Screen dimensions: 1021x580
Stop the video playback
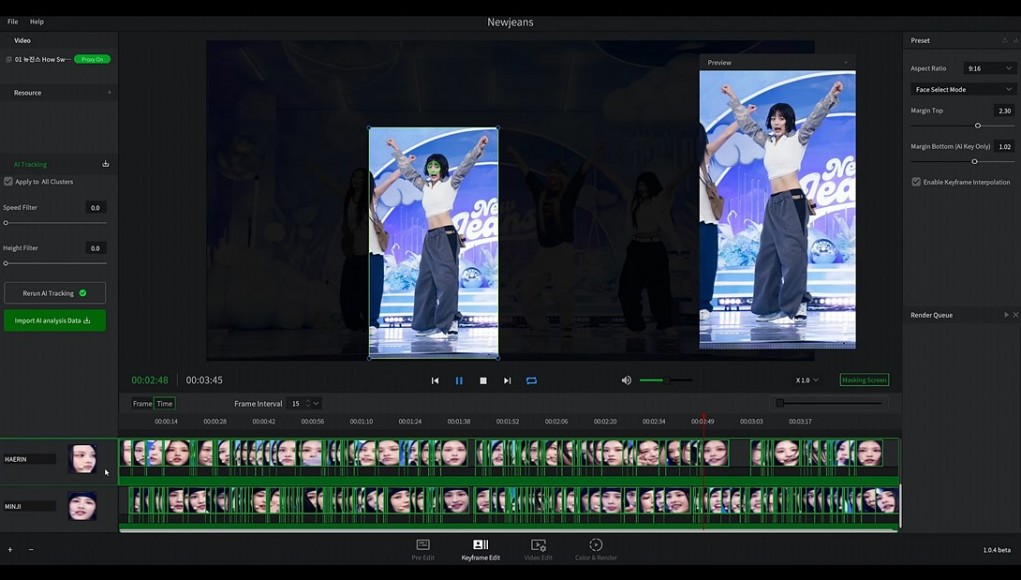[x=483, y=381]
